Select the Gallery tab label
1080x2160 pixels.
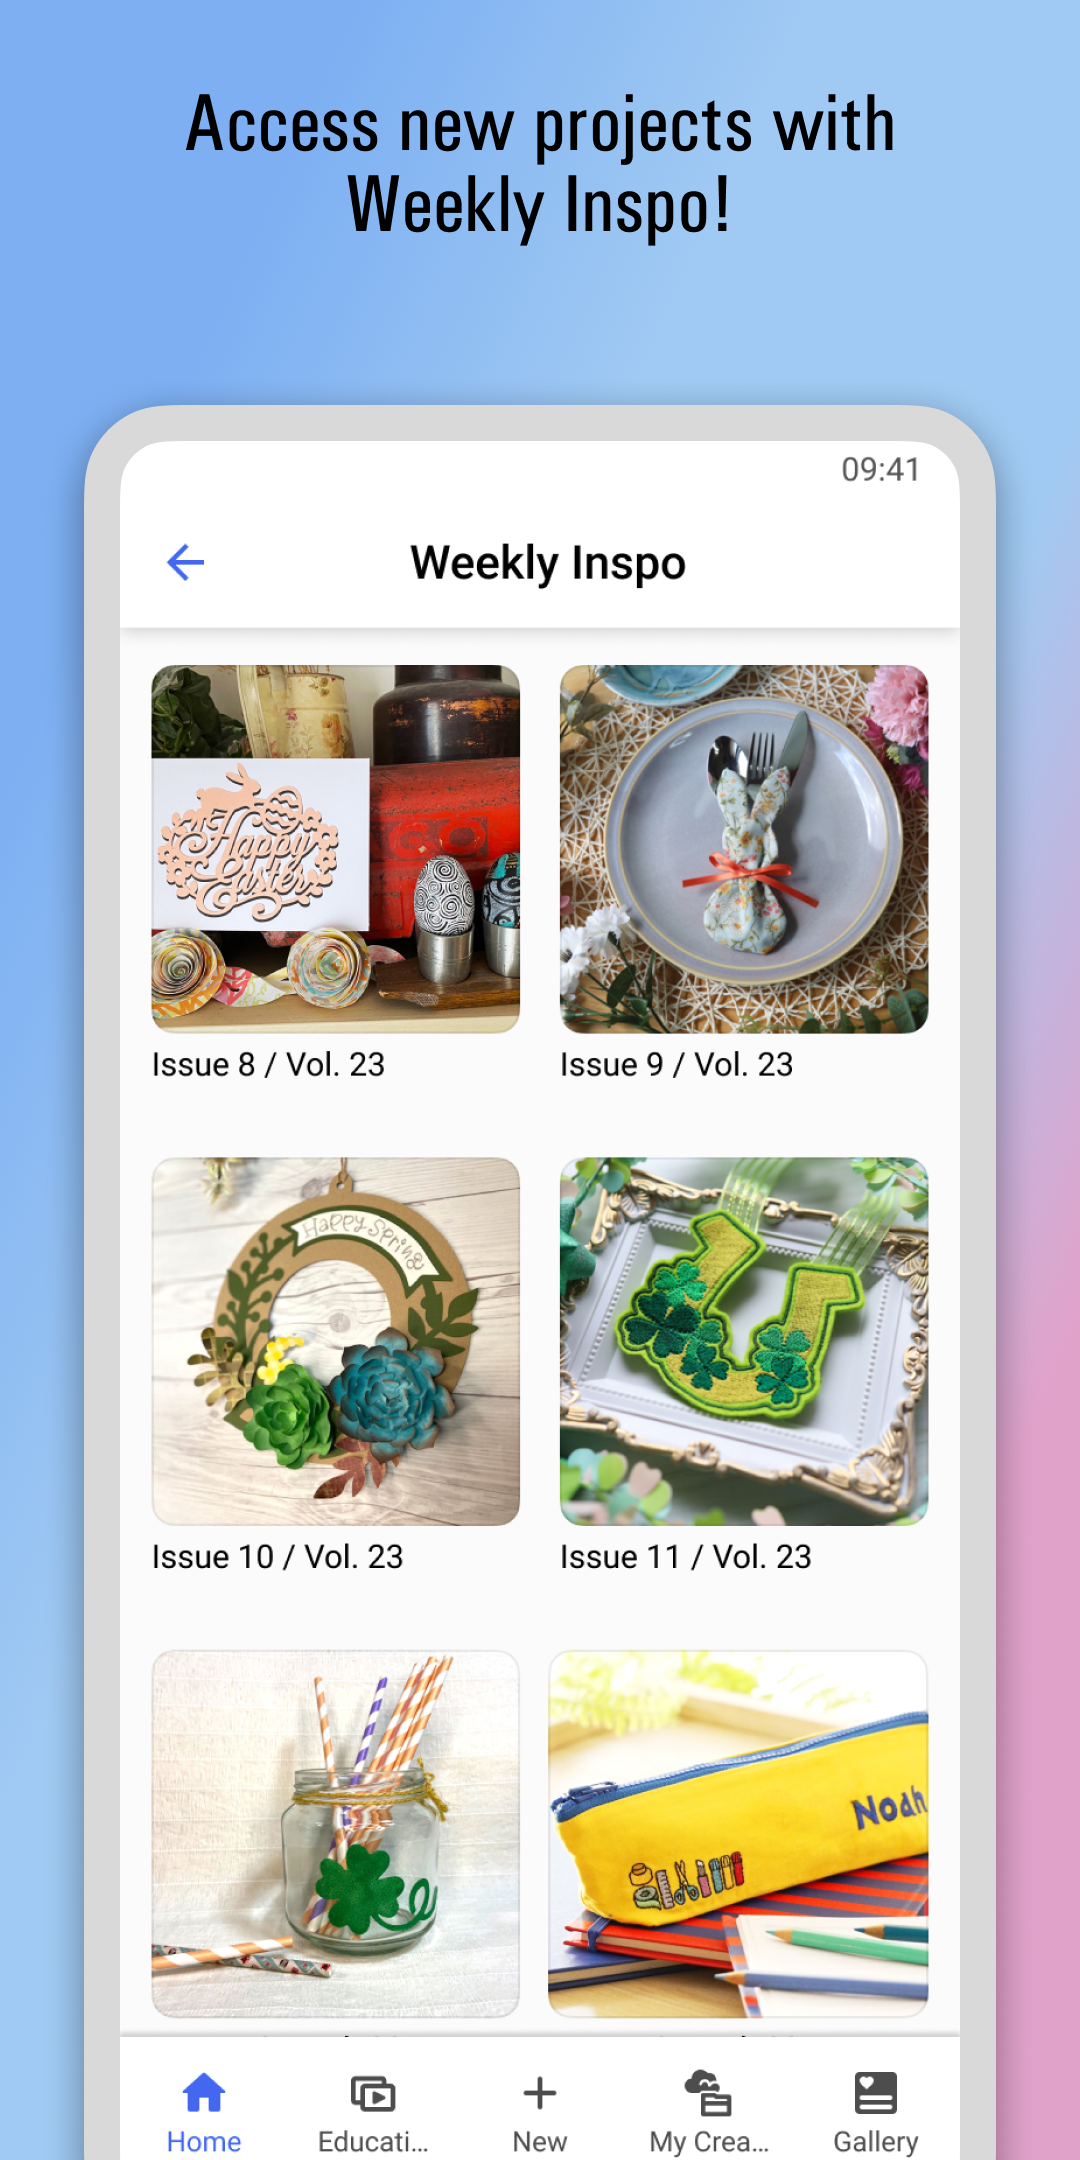[876, 2142]
